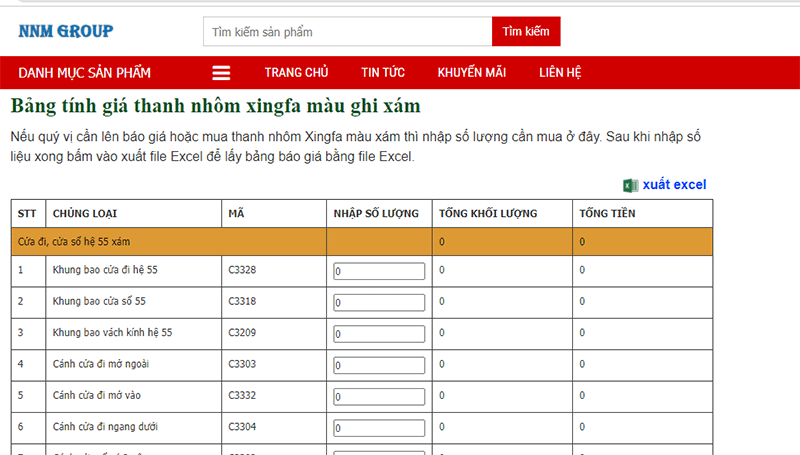Select the 'Khung bao cửa đi hệ 55' cell
Viewport: 800px width, 455px height.
pos(134,271)
